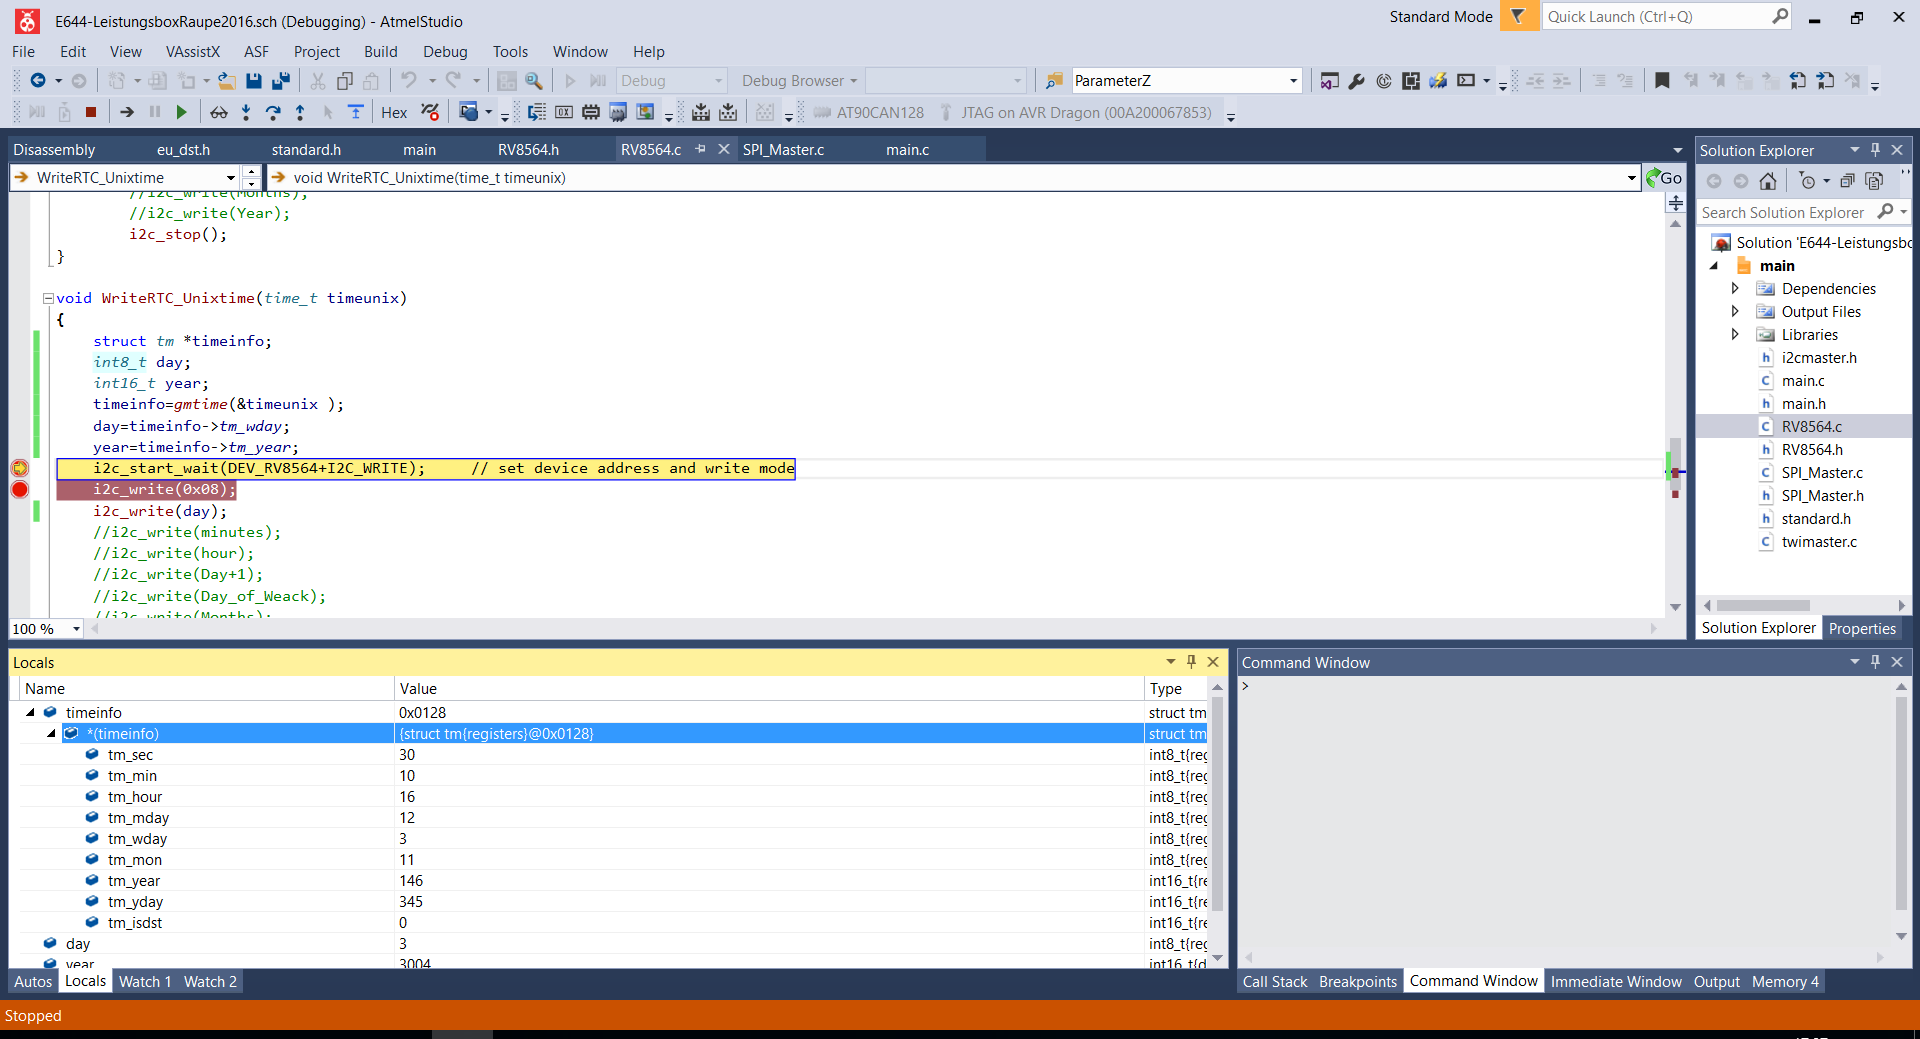Click the Go button
Screen dimensions: 1920x1039
click(x=1665, y=178)
